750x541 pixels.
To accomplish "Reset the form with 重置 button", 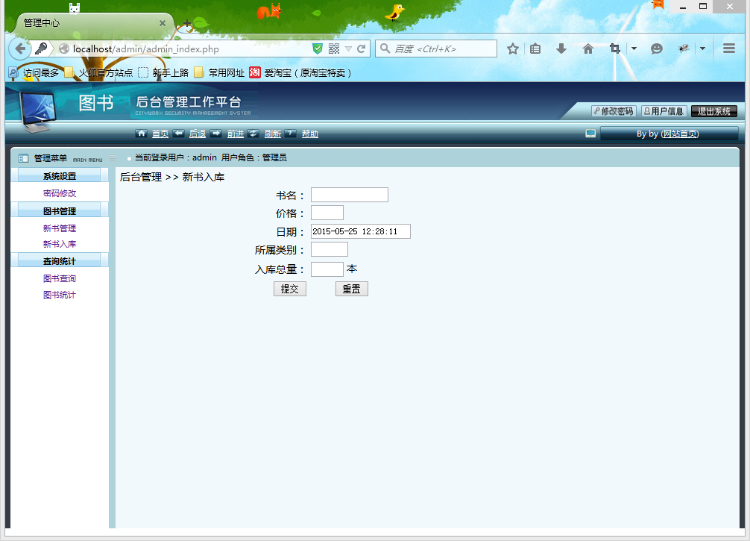I will (x=352, y=289).
